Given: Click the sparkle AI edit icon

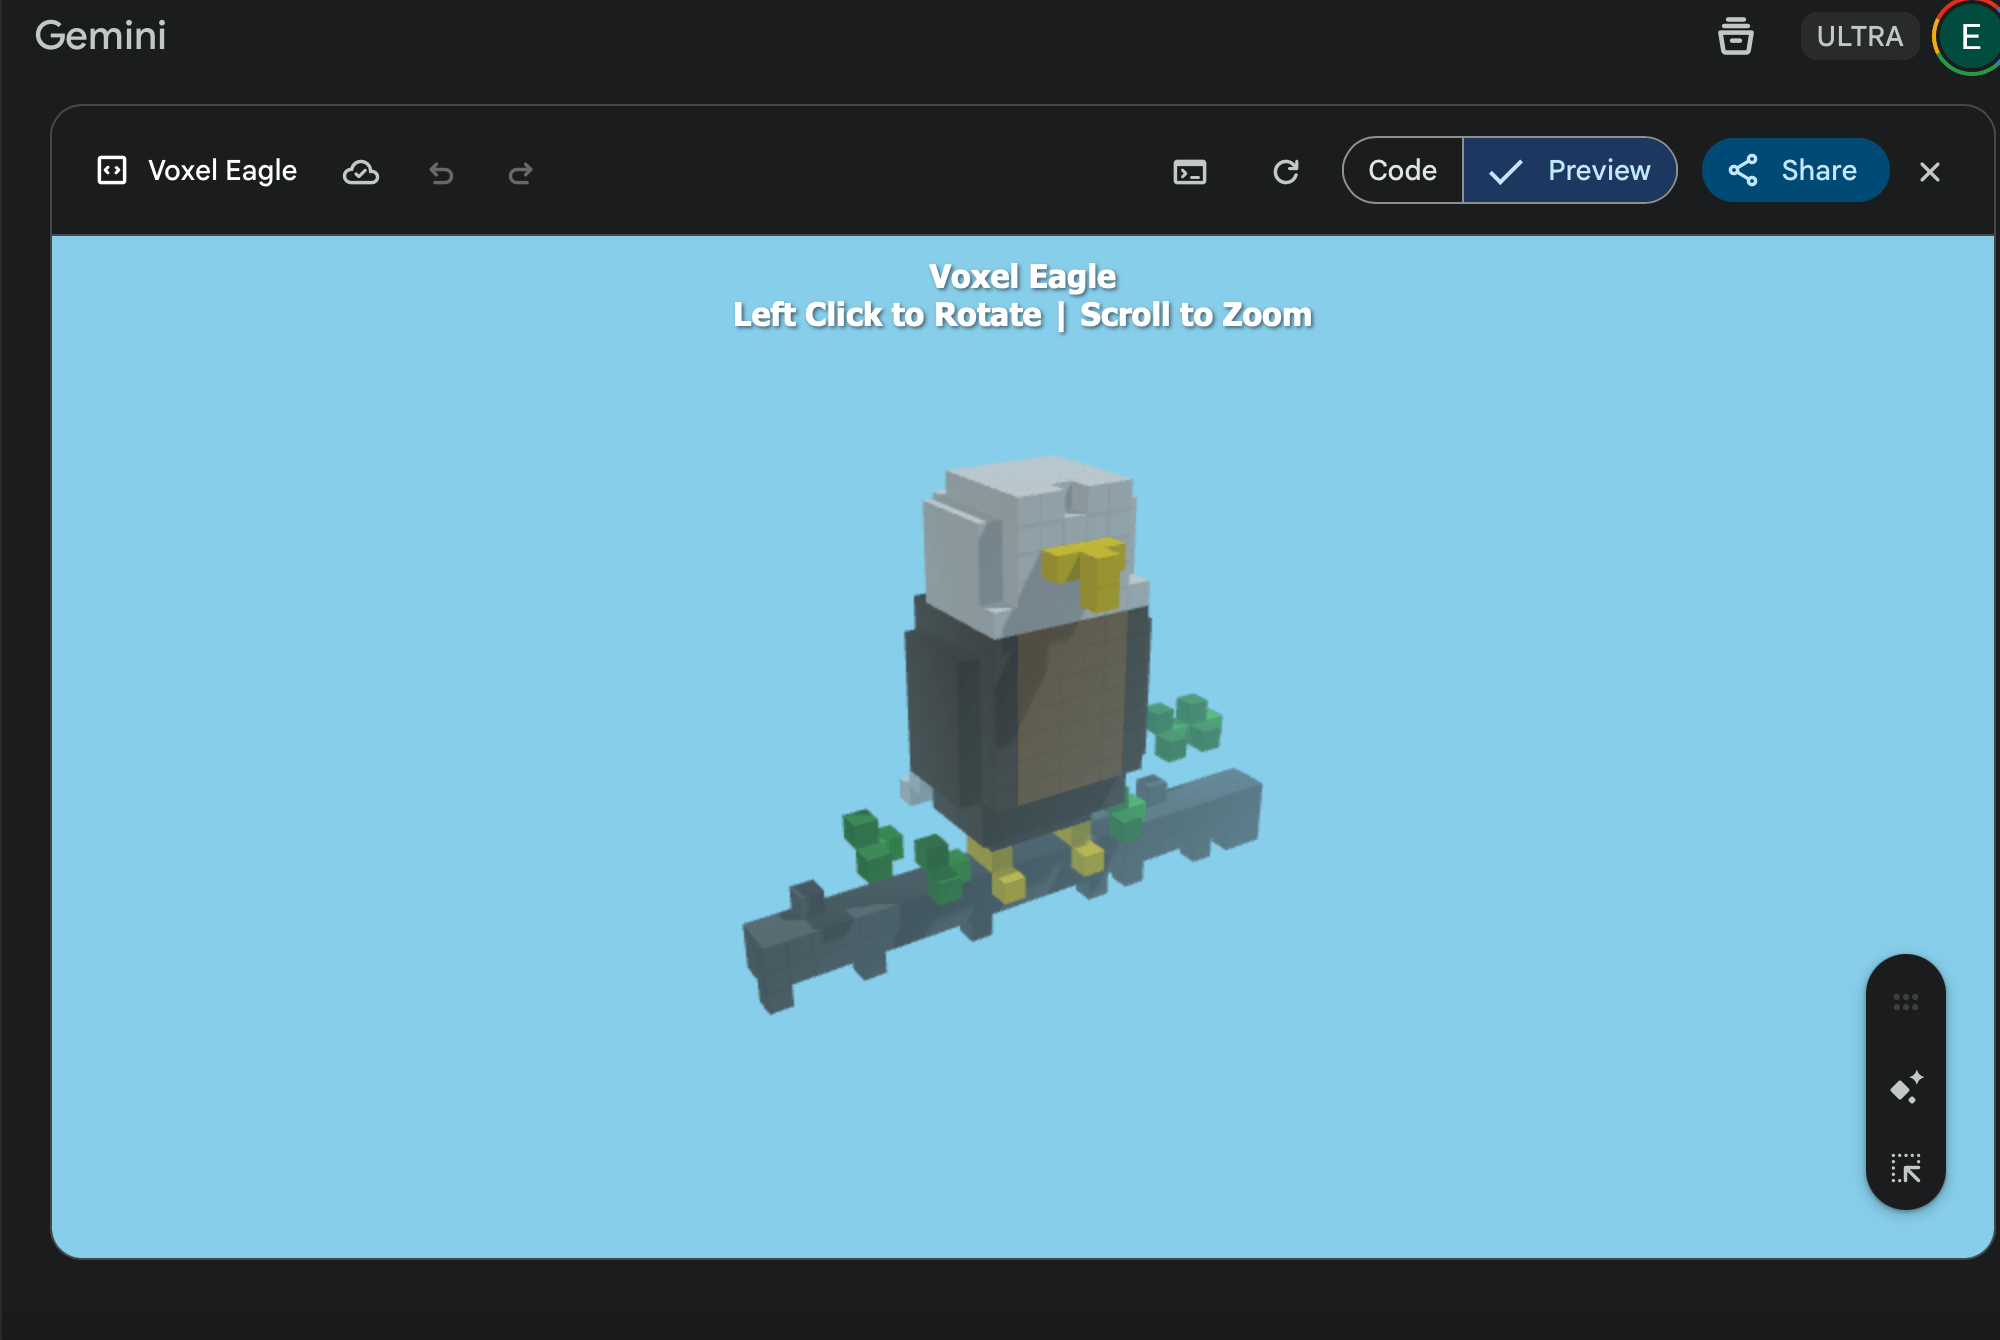Looking at the screenshot, I should coord(1906,1087).
